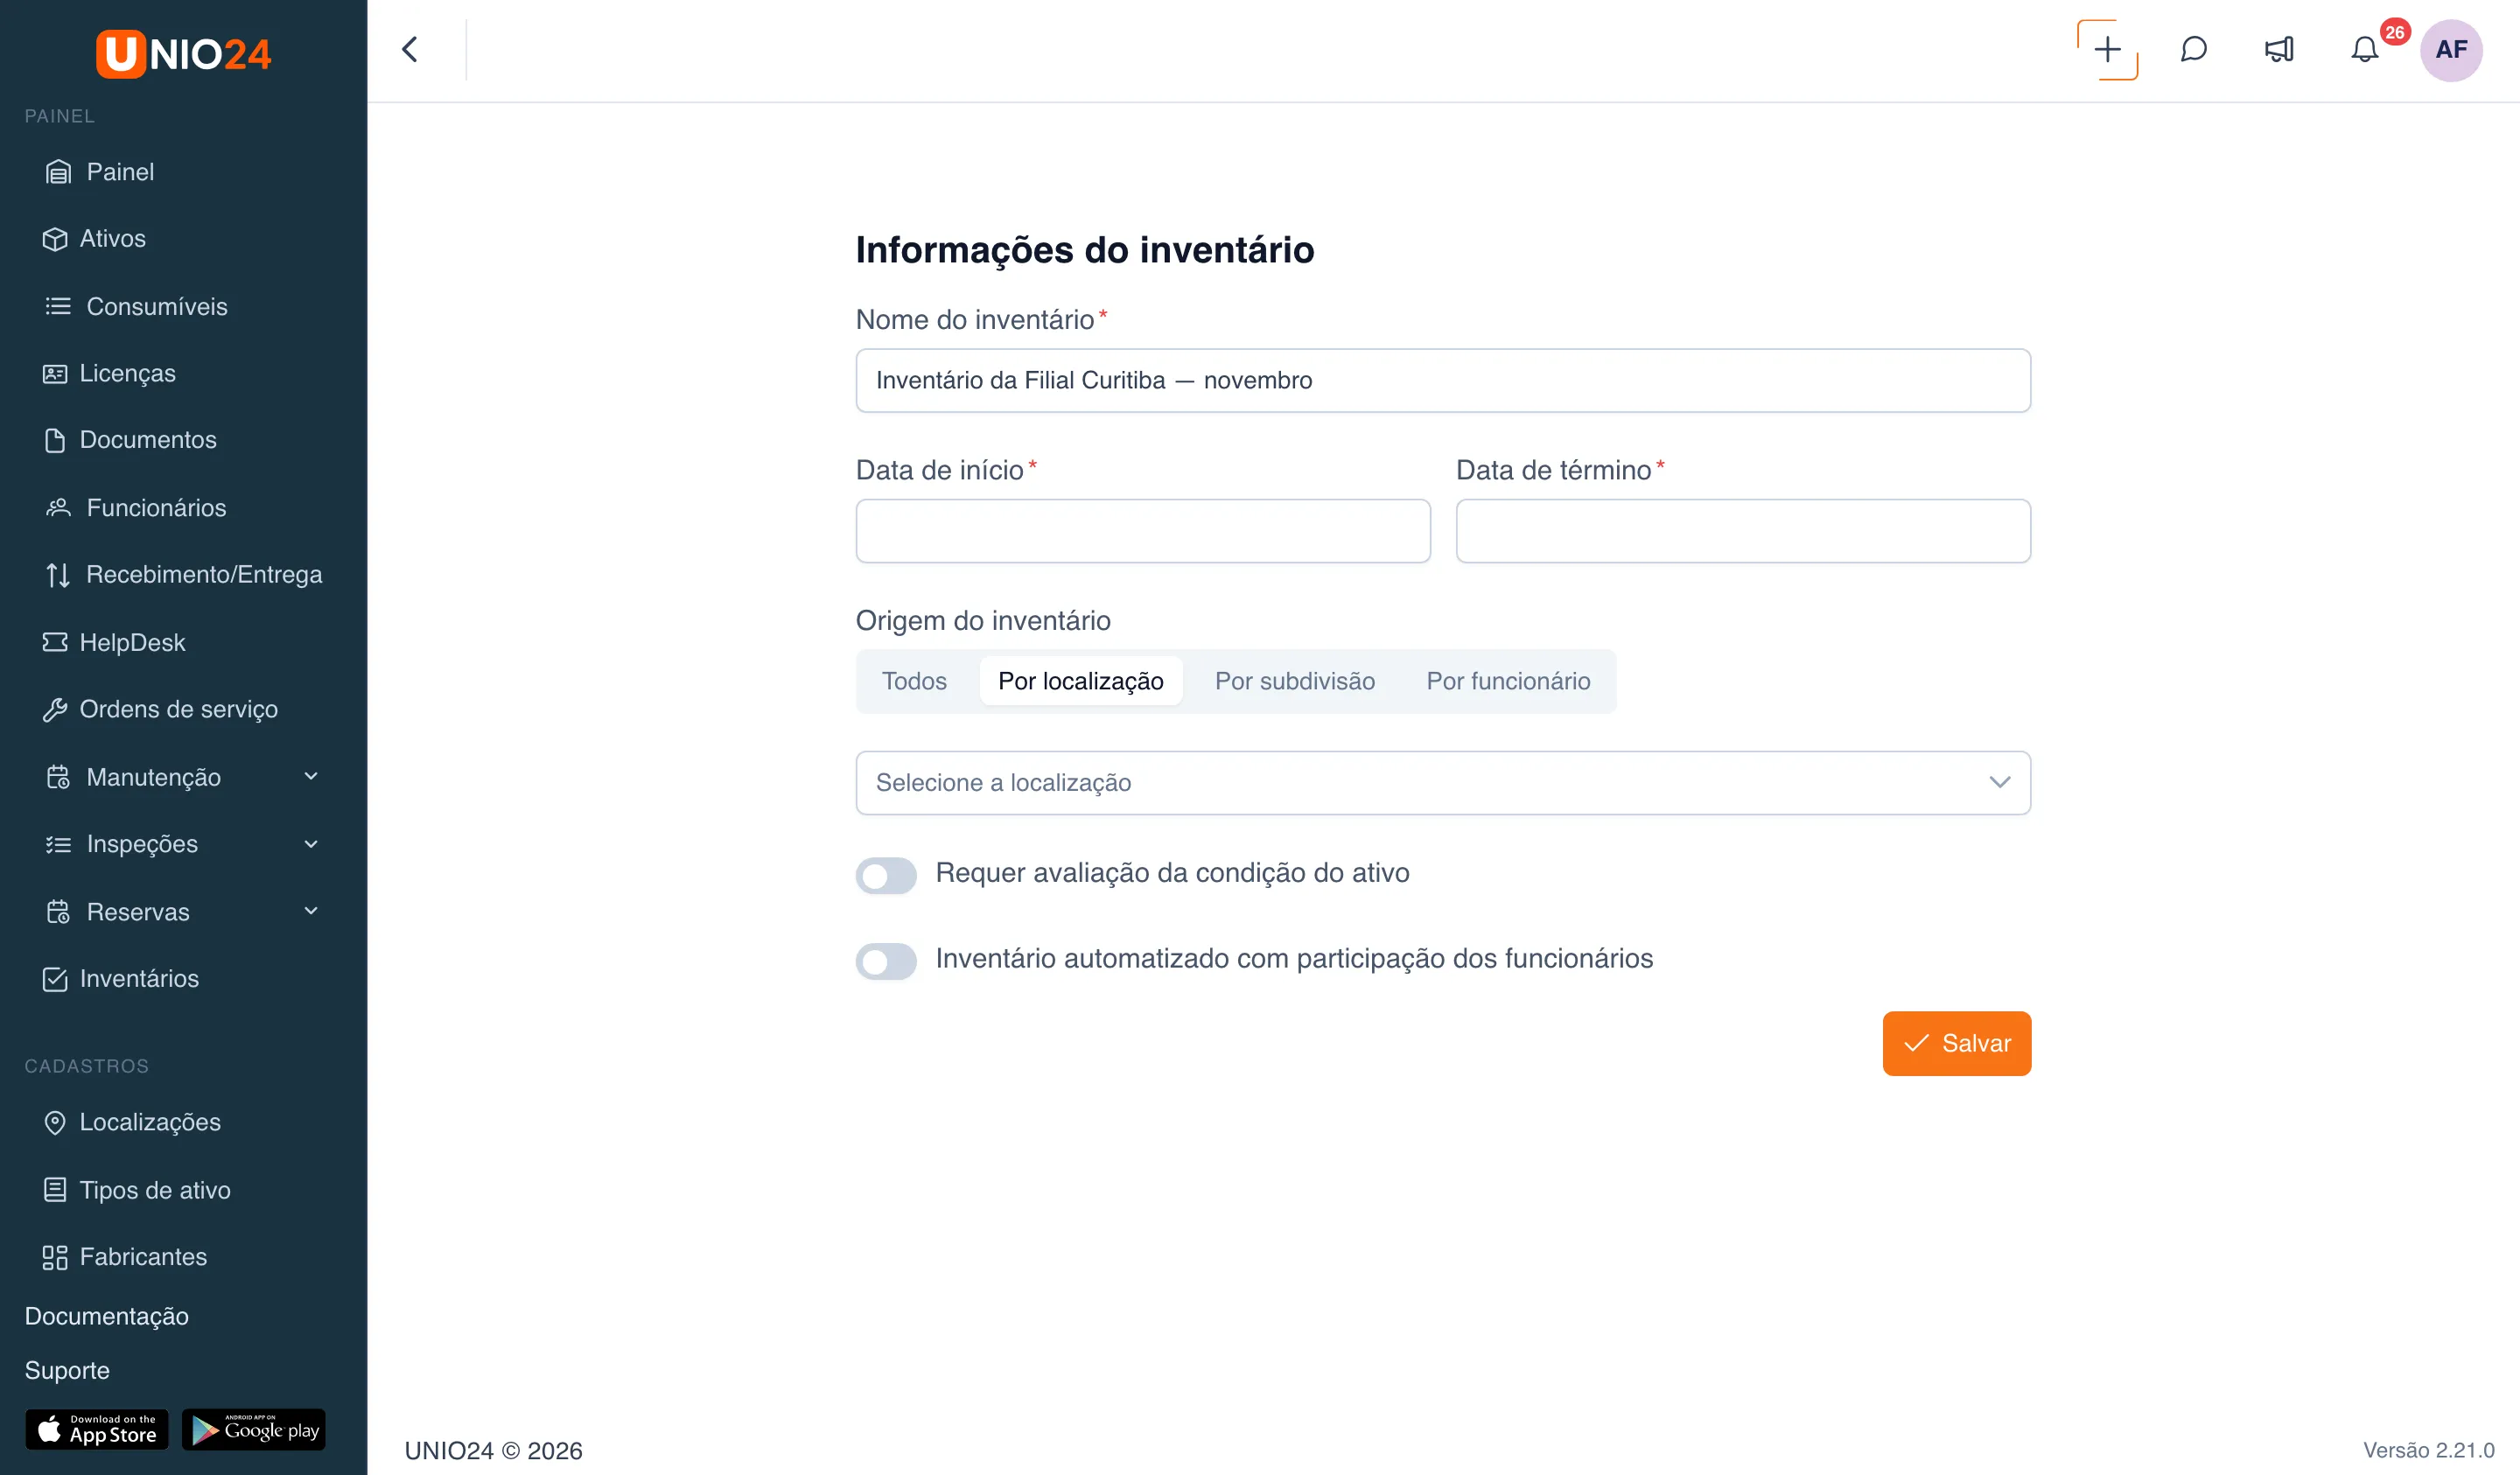This screenshot has width=2520, height=1475.
Task: Click the Licenças card icon
Action: [x=55, y=373]
